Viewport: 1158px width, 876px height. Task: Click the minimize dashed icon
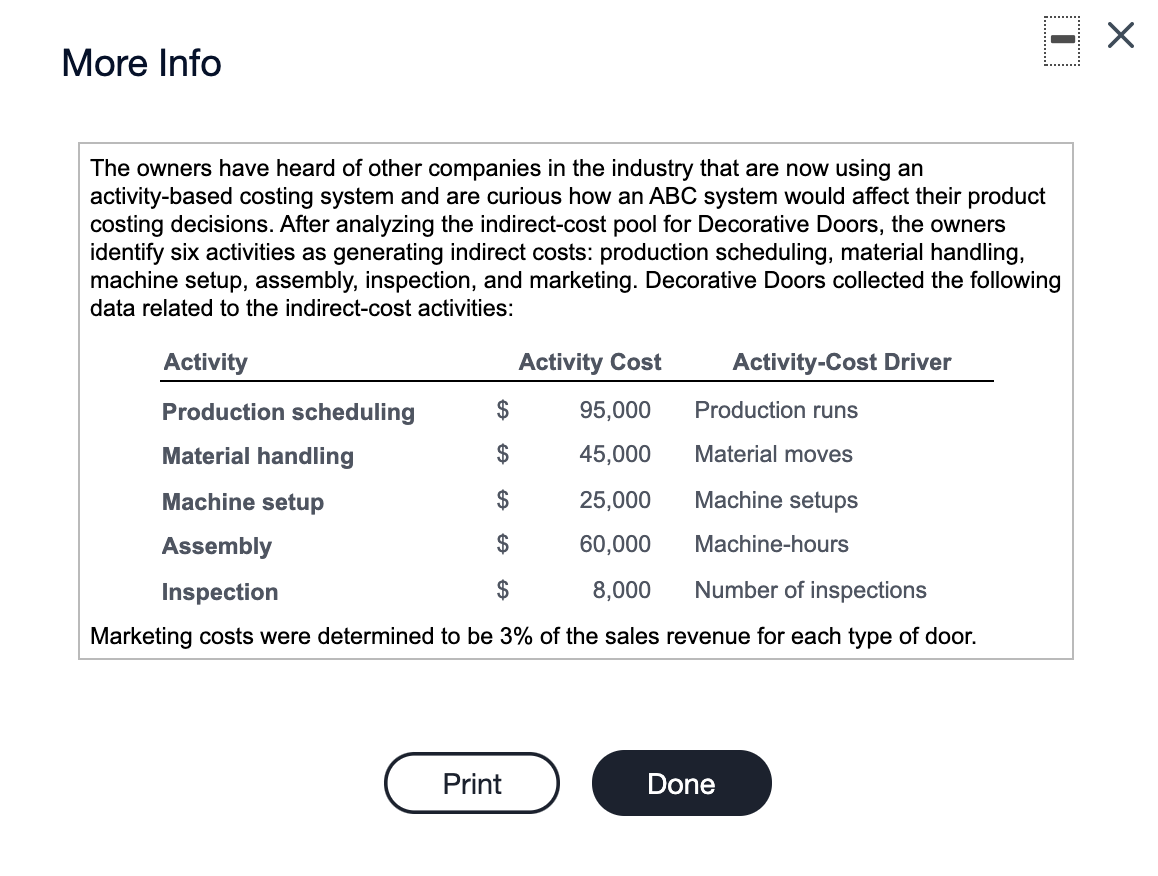(1061, 37)
